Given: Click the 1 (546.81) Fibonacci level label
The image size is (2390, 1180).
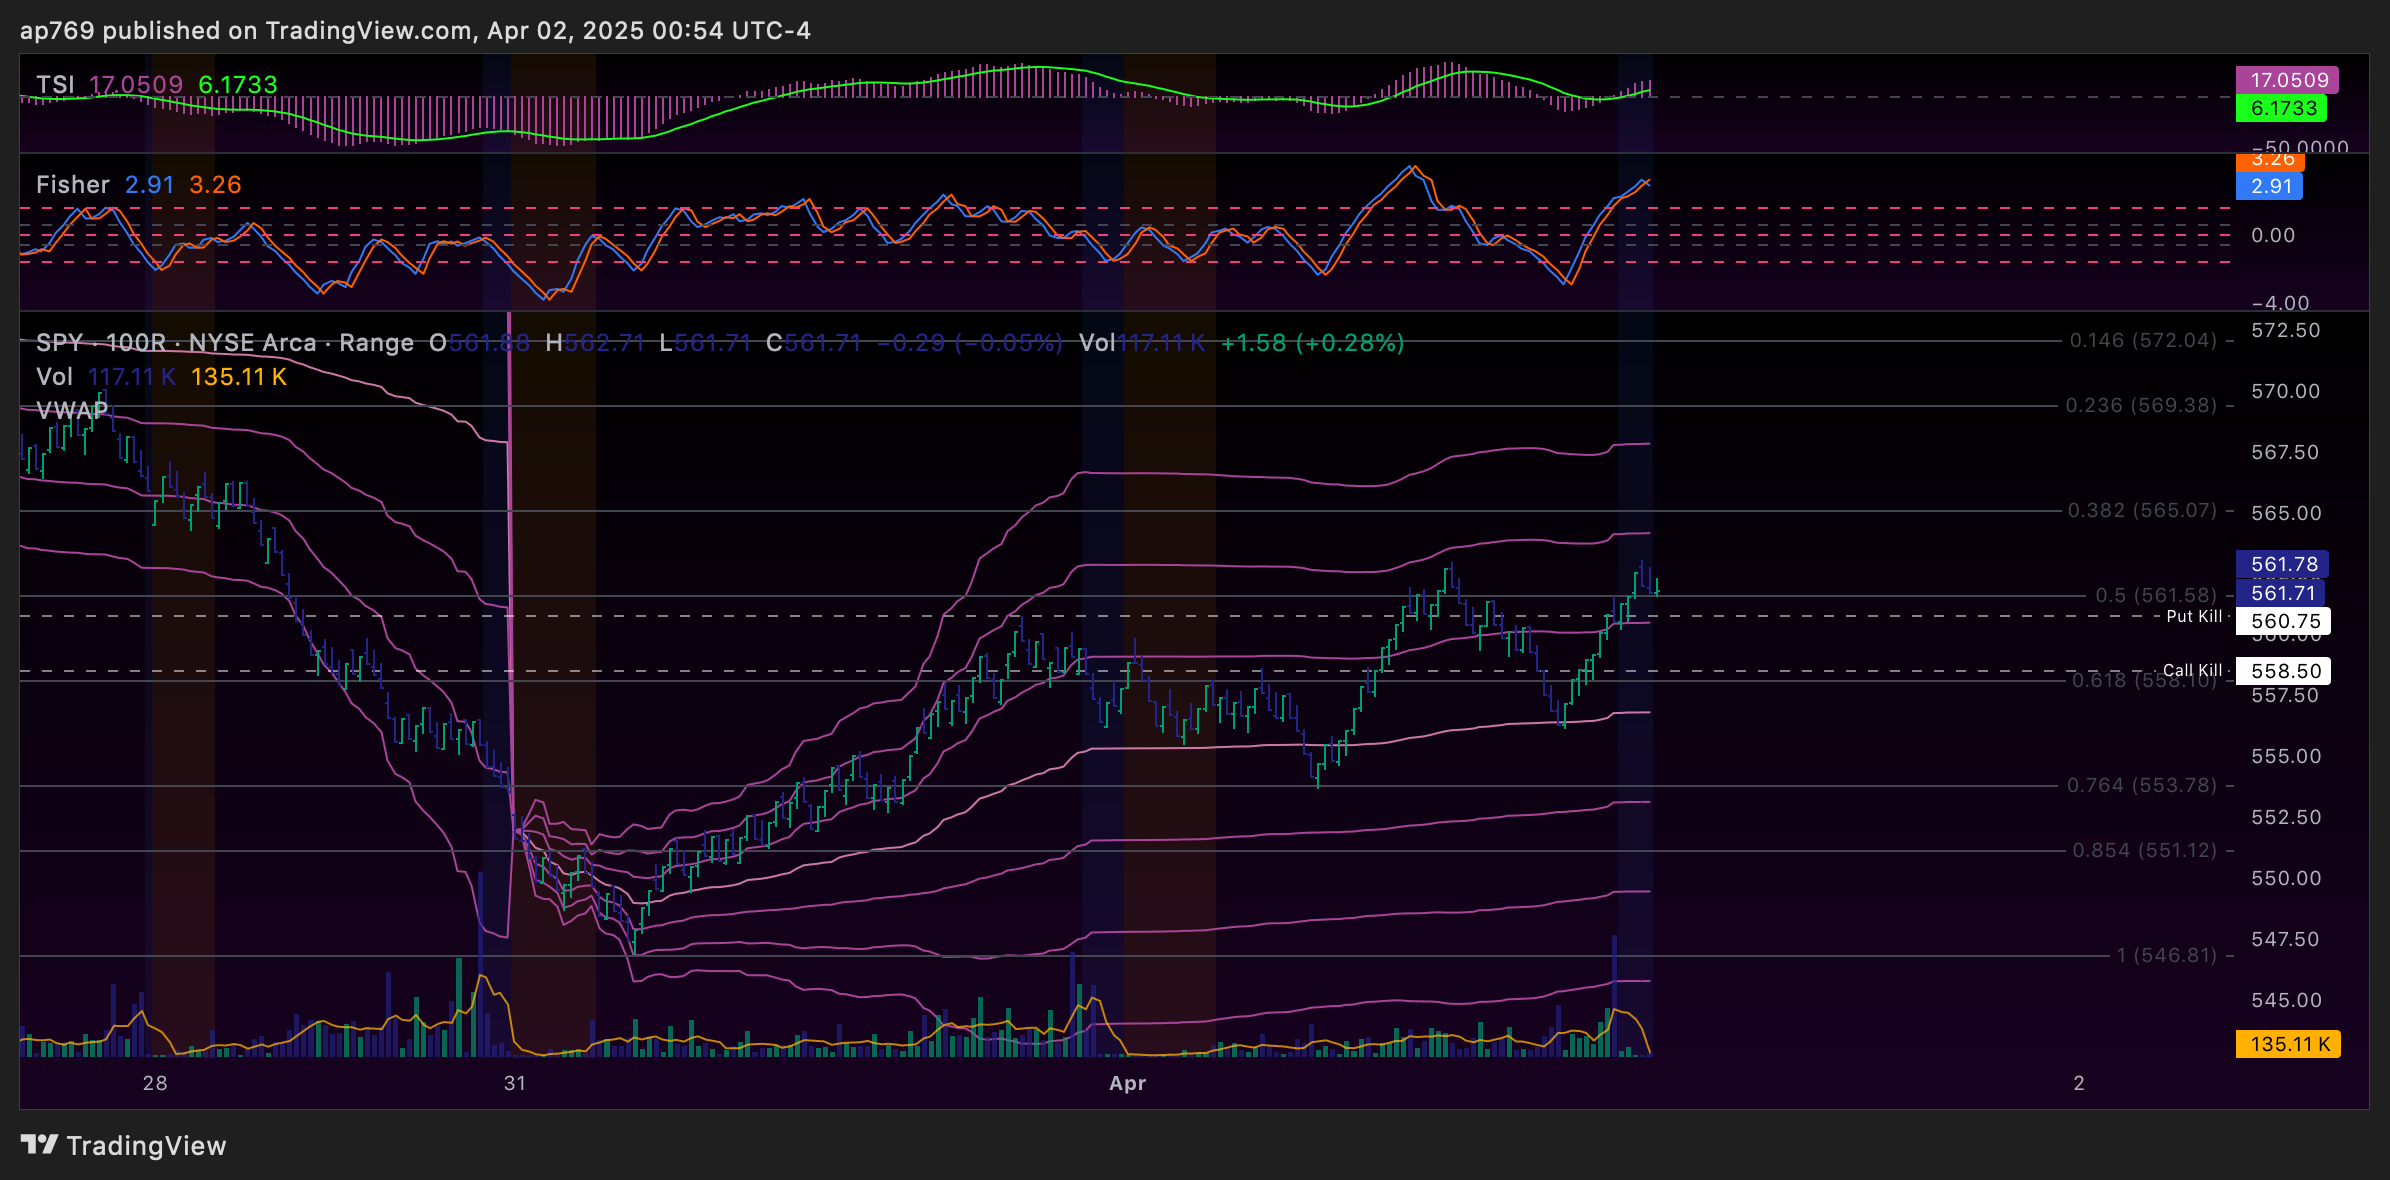Looking at the screenshot, I should pos(2167,956).
